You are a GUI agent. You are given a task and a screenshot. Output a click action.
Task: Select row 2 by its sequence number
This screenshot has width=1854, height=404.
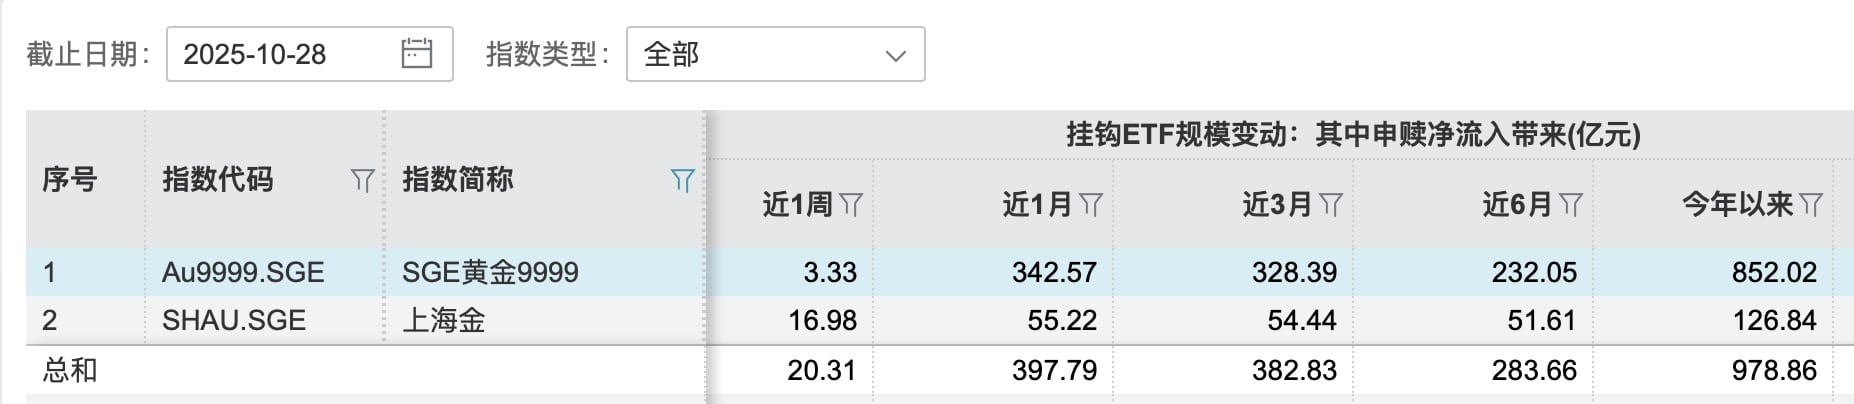point(50,320)
